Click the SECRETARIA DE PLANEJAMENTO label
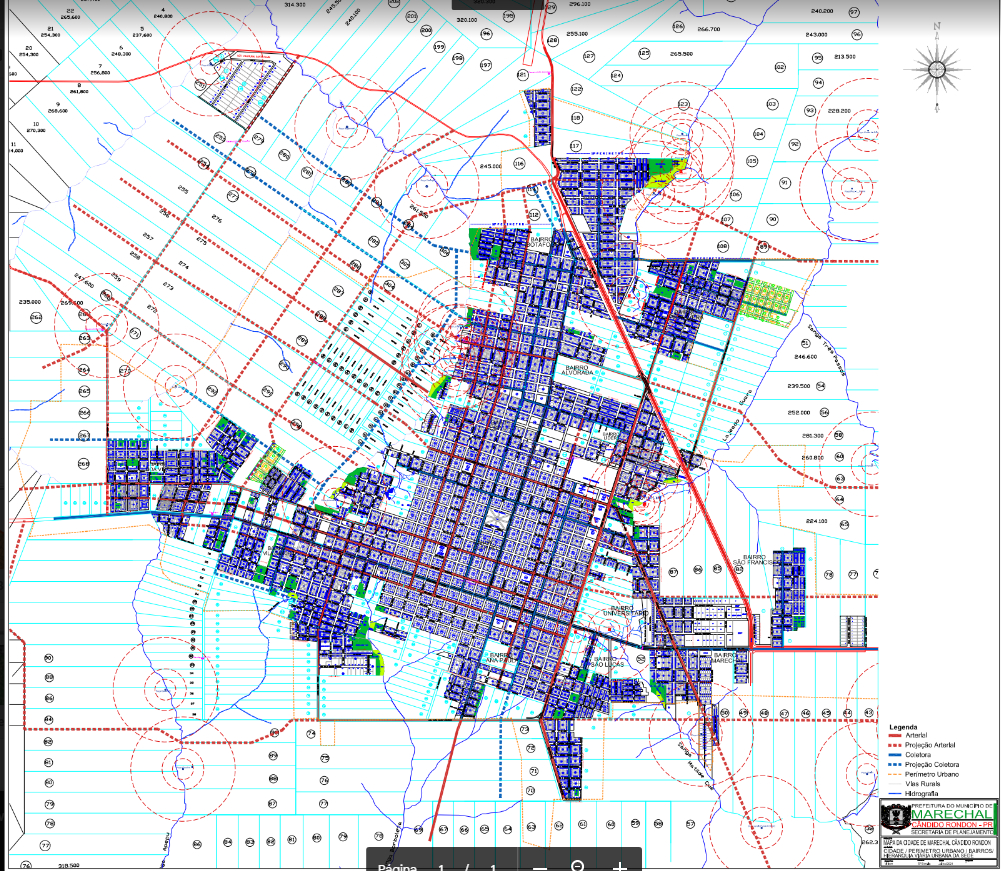 click(950, 832)
